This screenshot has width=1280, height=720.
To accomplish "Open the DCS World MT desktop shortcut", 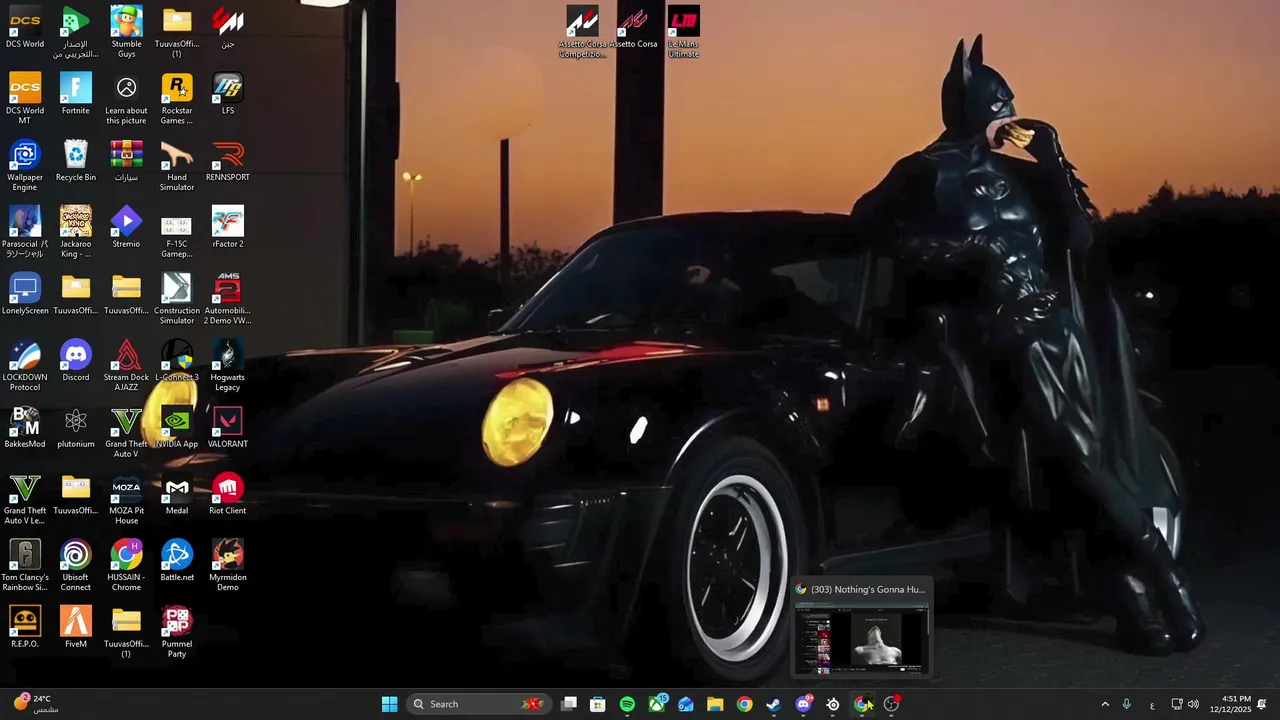I will coord(25,98).
